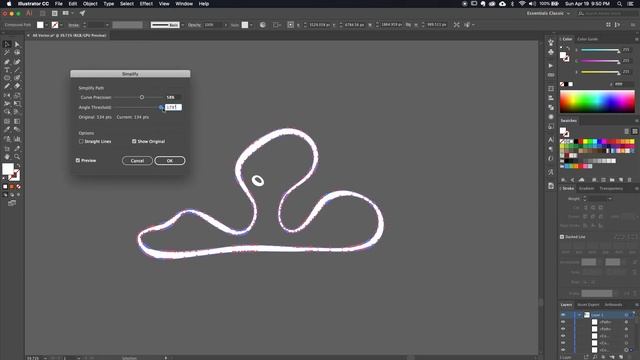Screen dimensions: 640x360
Task: Toggle the Straight Lines checkbox
Action: [x=81, y=141]
